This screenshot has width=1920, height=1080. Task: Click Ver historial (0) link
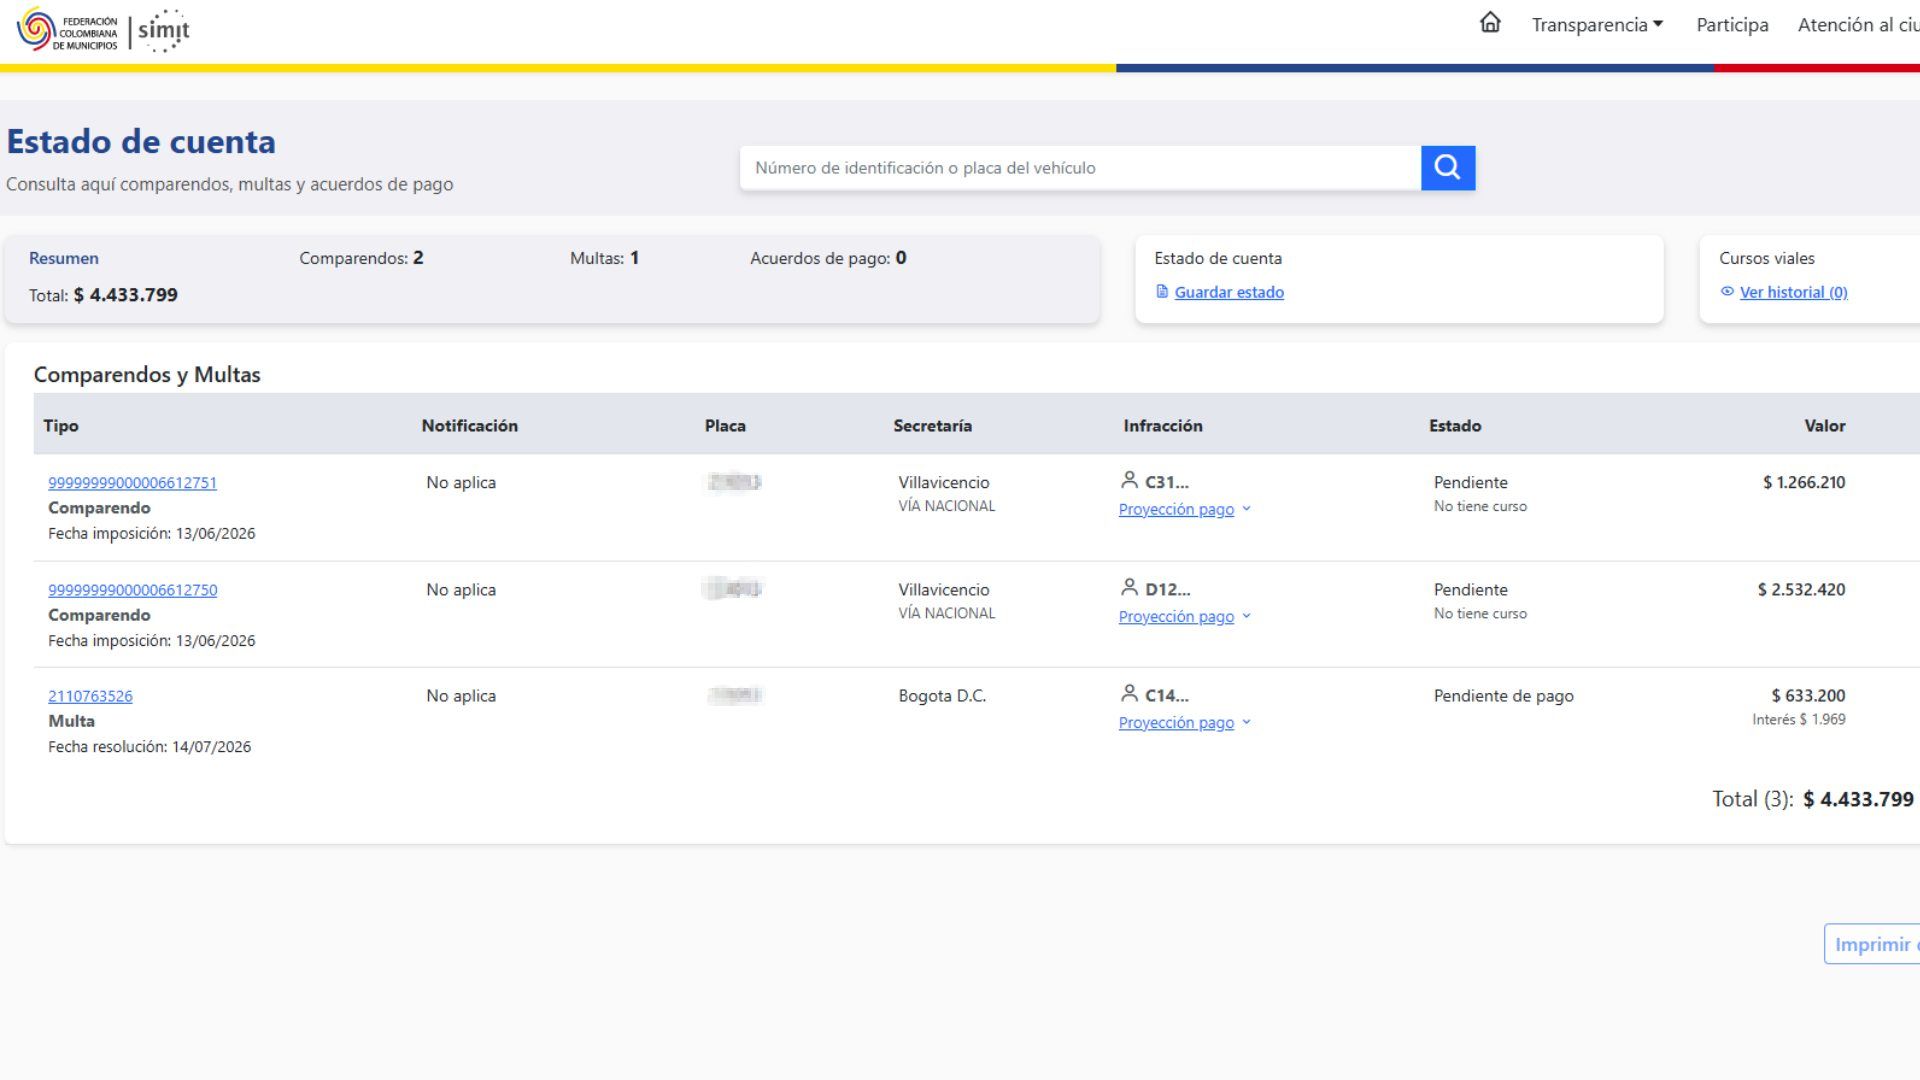pyautogui.click(x=1793, y=292)
